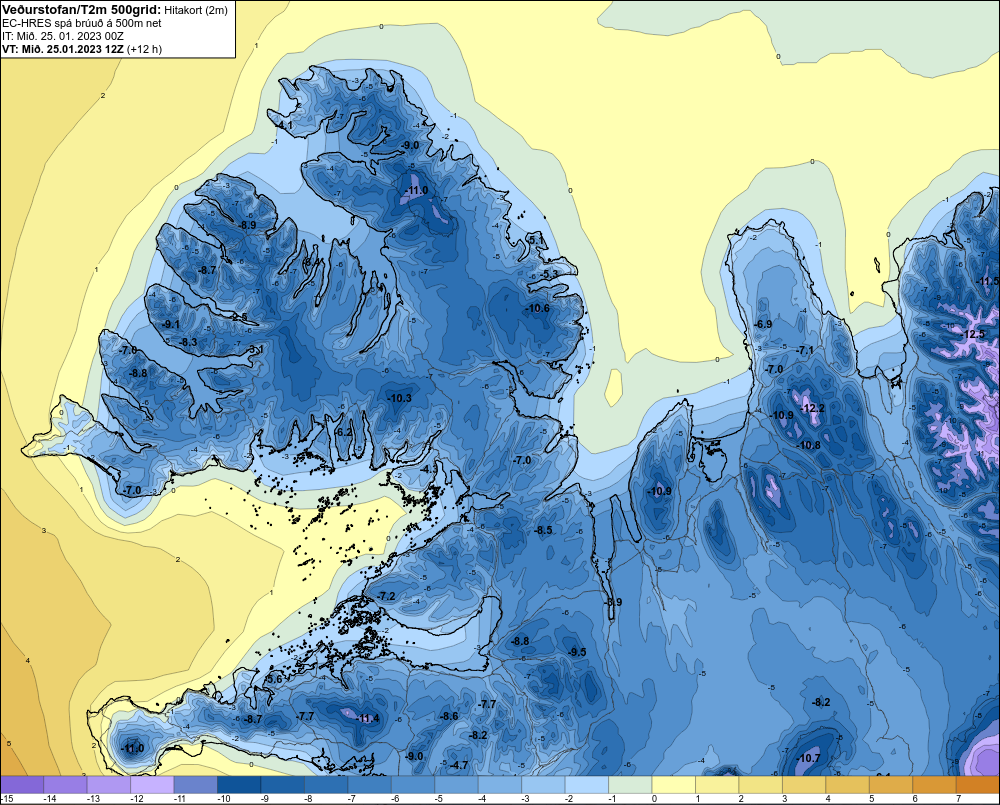The height and width of the screenshot is (805, 1000).
Task: Click the -10.3 temperature label on the map
Action: tap(399, 398)
